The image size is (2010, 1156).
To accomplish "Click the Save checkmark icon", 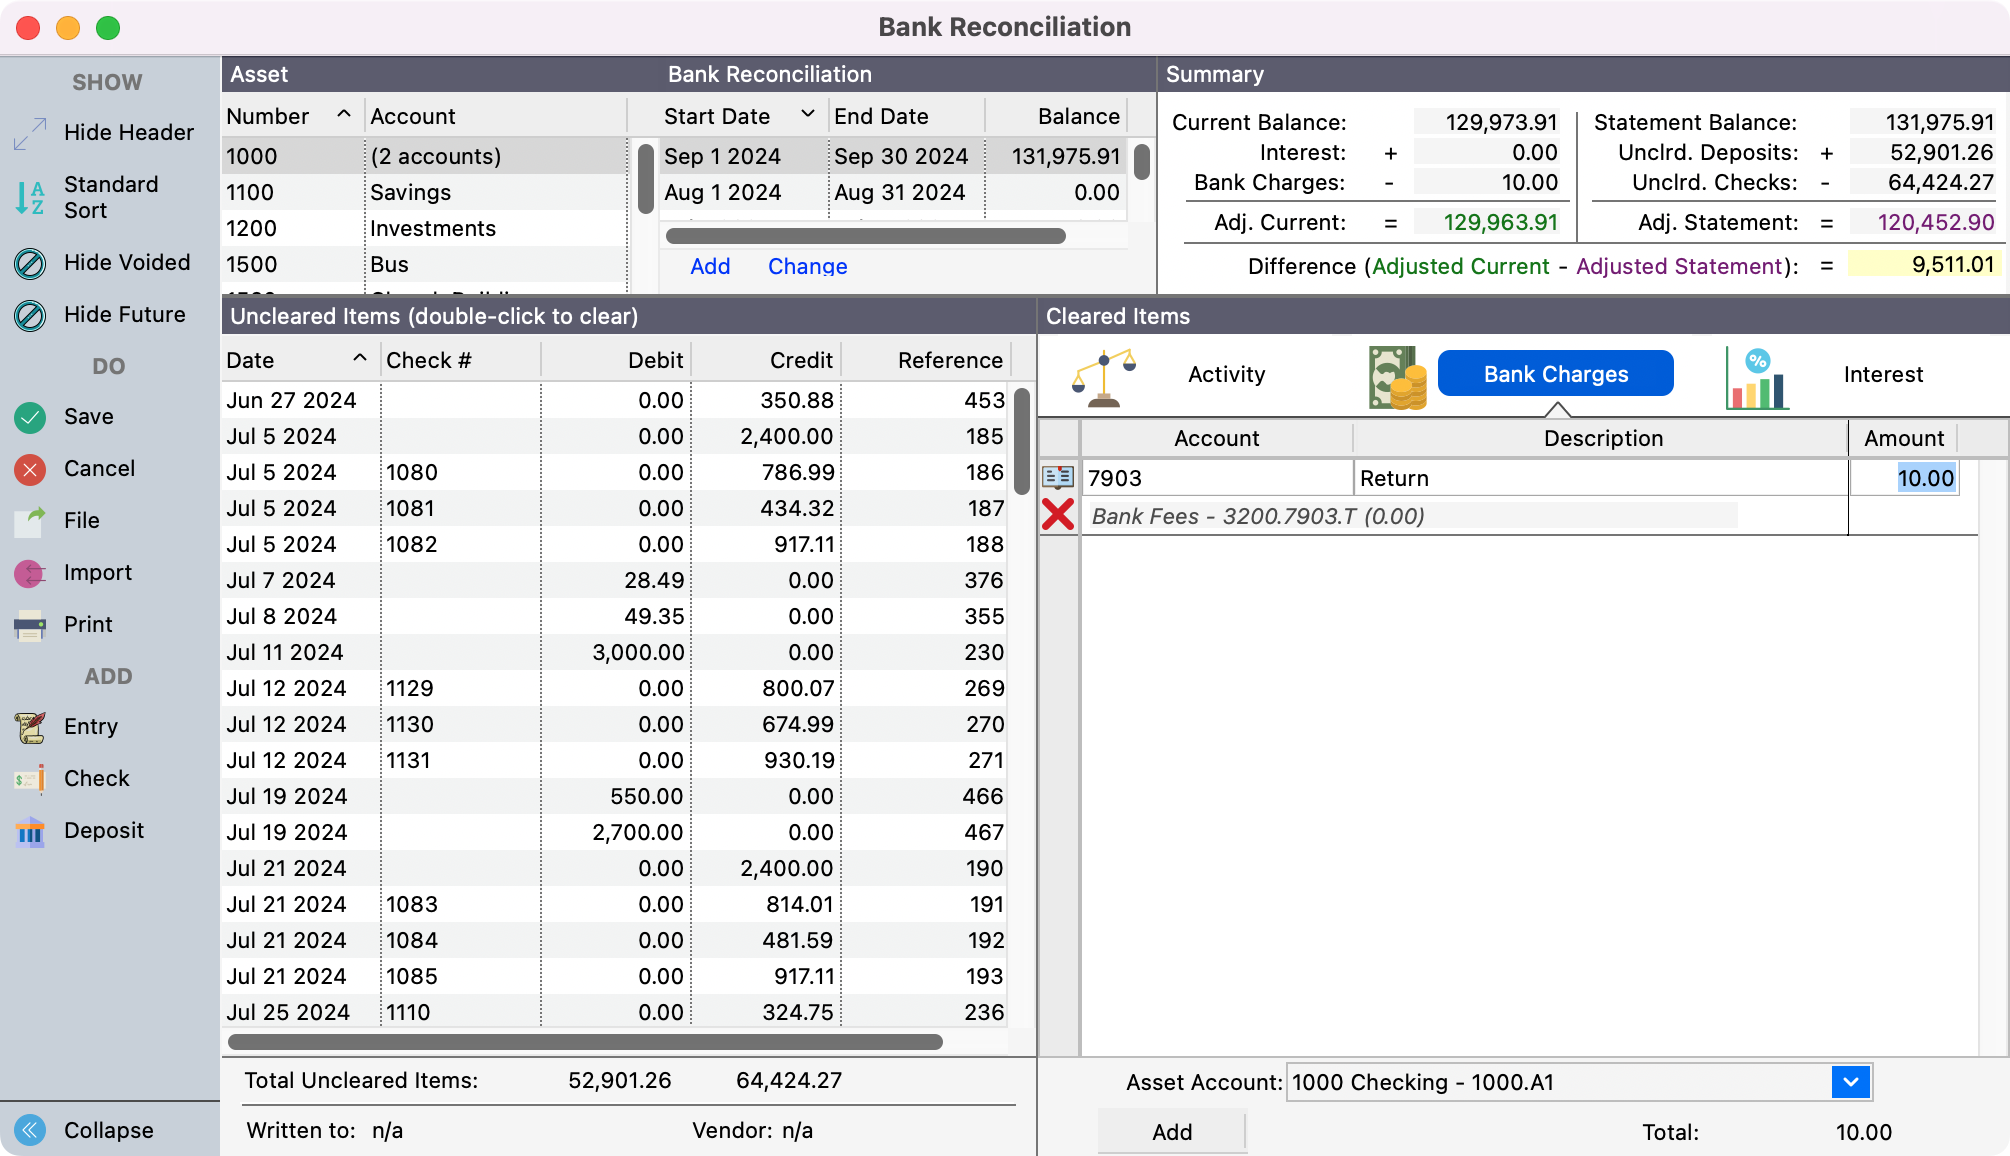I will [30, 417].
